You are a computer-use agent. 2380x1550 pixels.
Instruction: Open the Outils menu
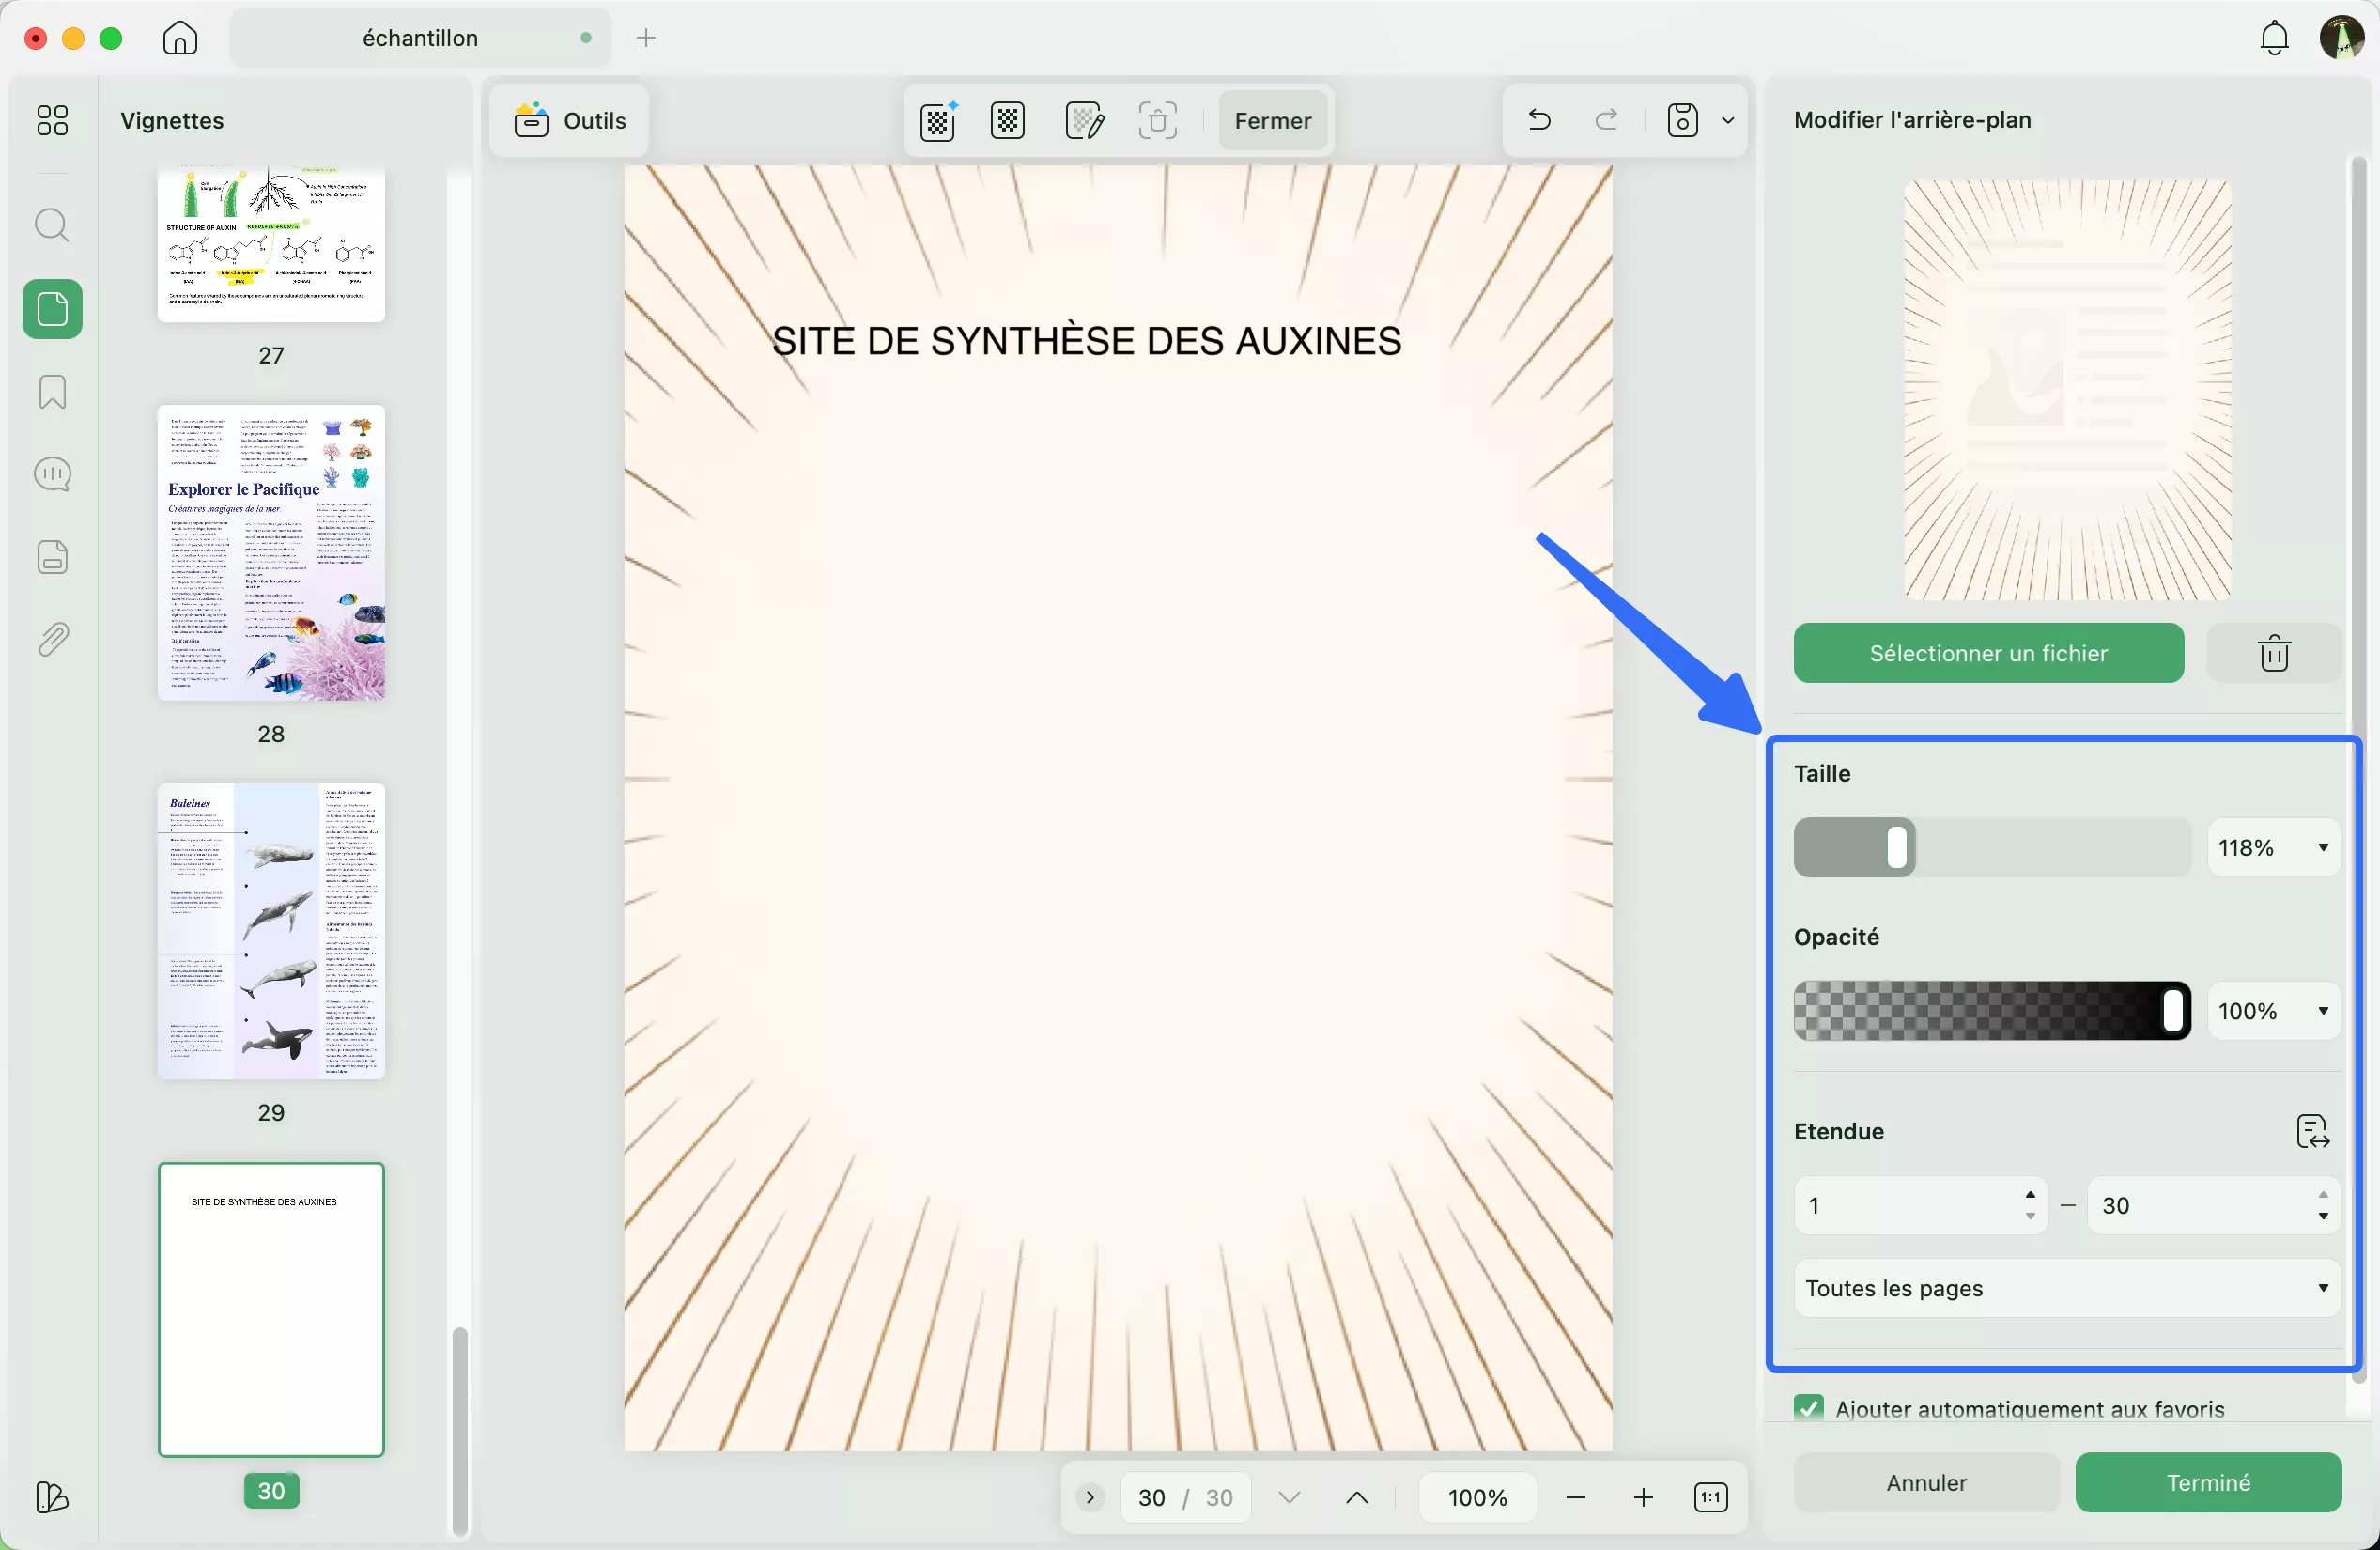568,120
